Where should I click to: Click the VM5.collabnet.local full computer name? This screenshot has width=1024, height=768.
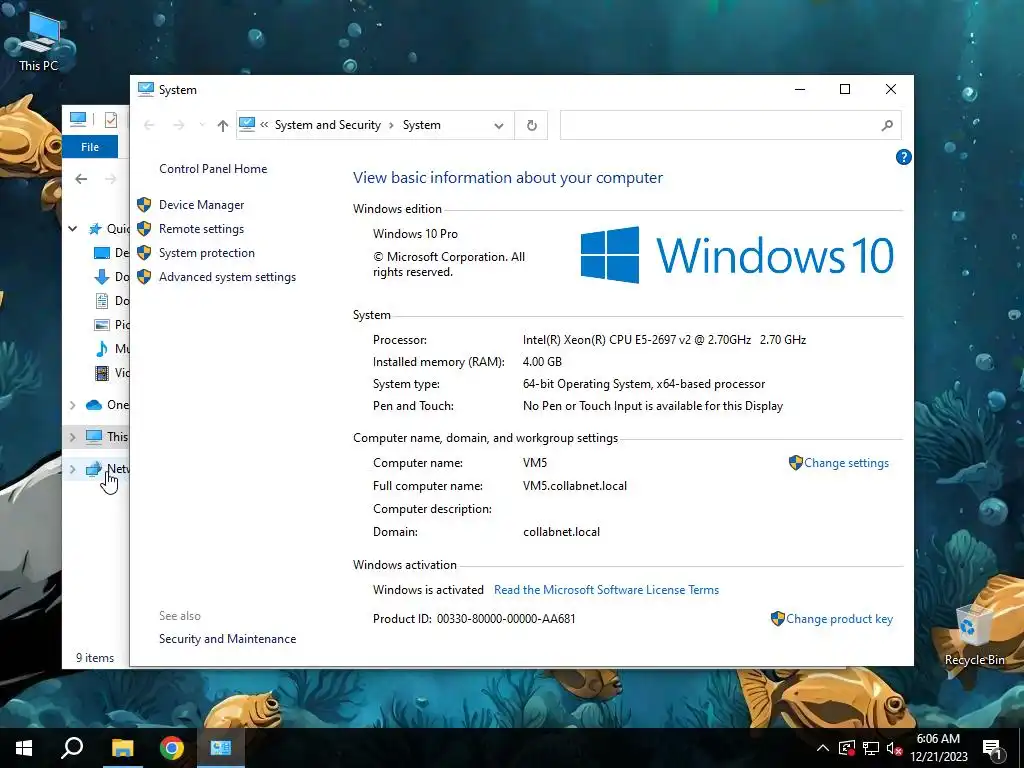click(575, 486)
